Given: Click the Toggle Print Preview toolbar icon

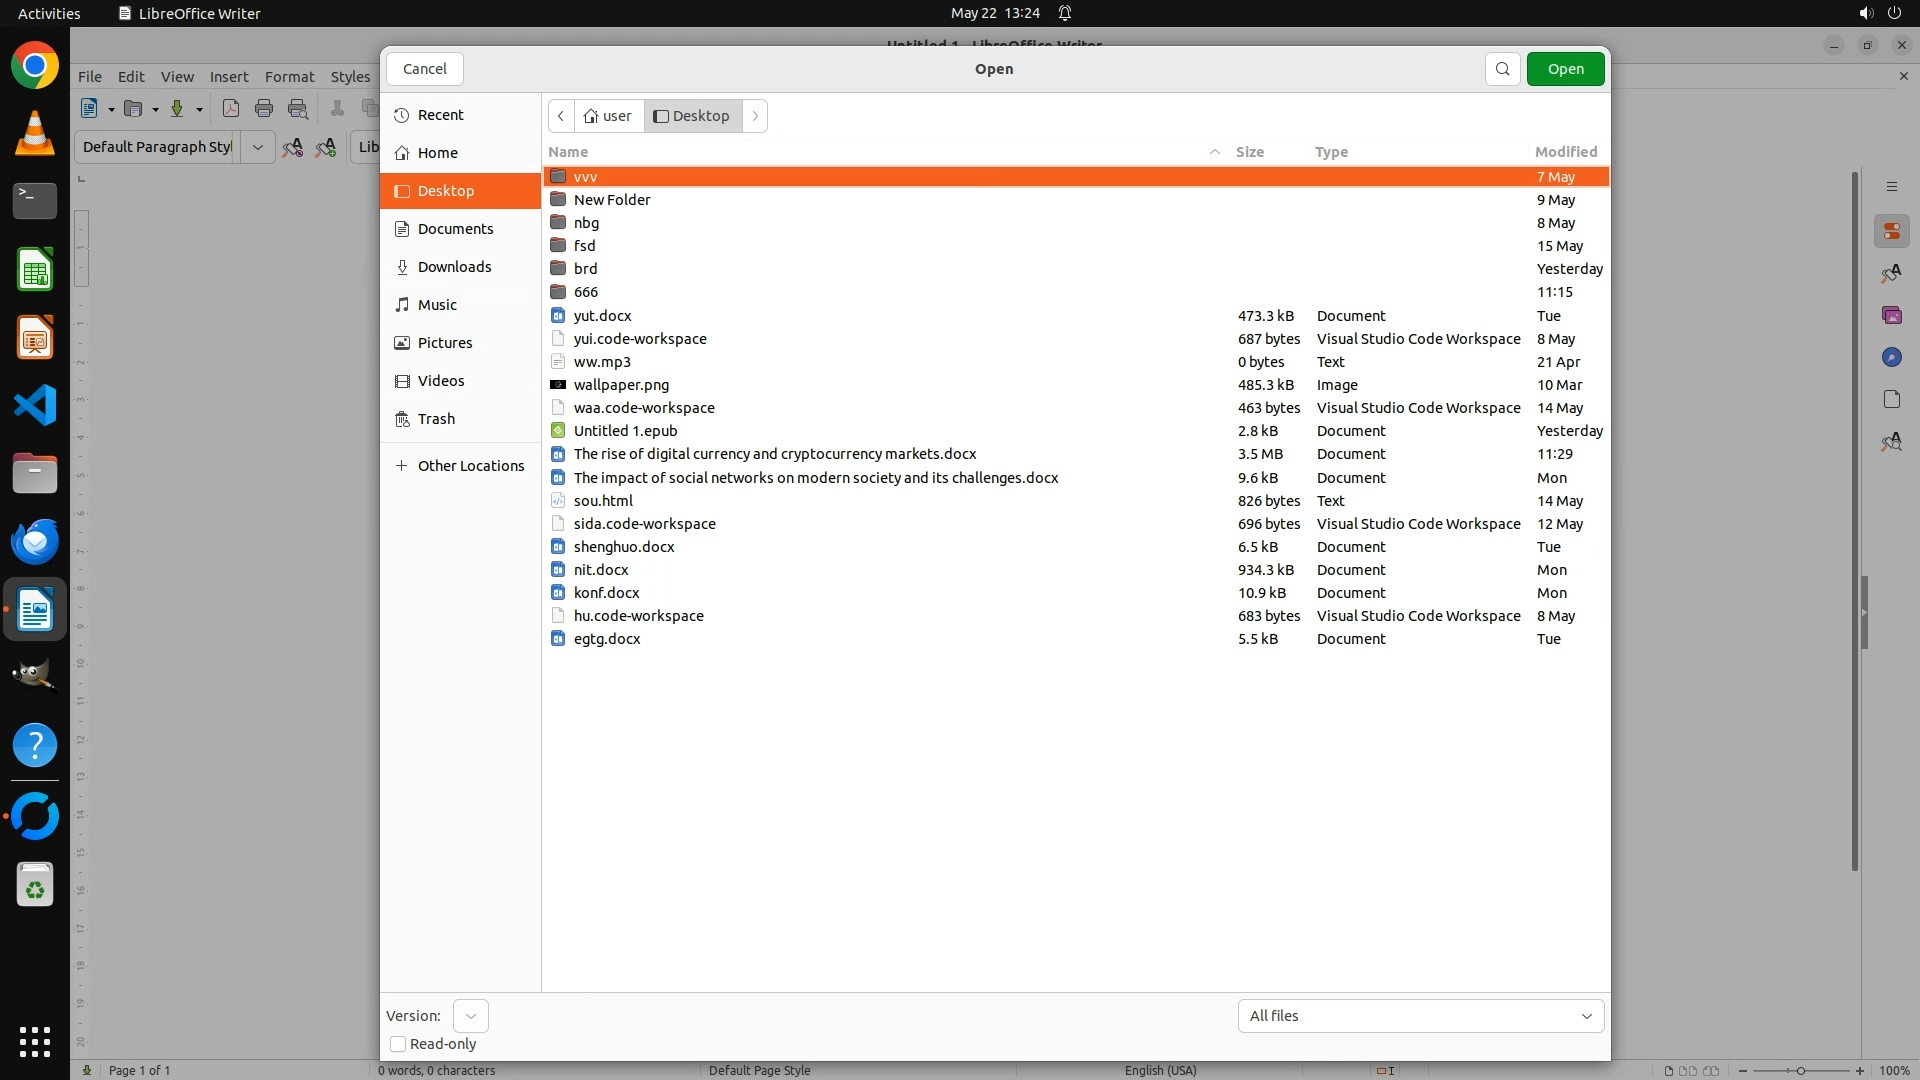Looking at the screenshot, I should coord(298,109).
